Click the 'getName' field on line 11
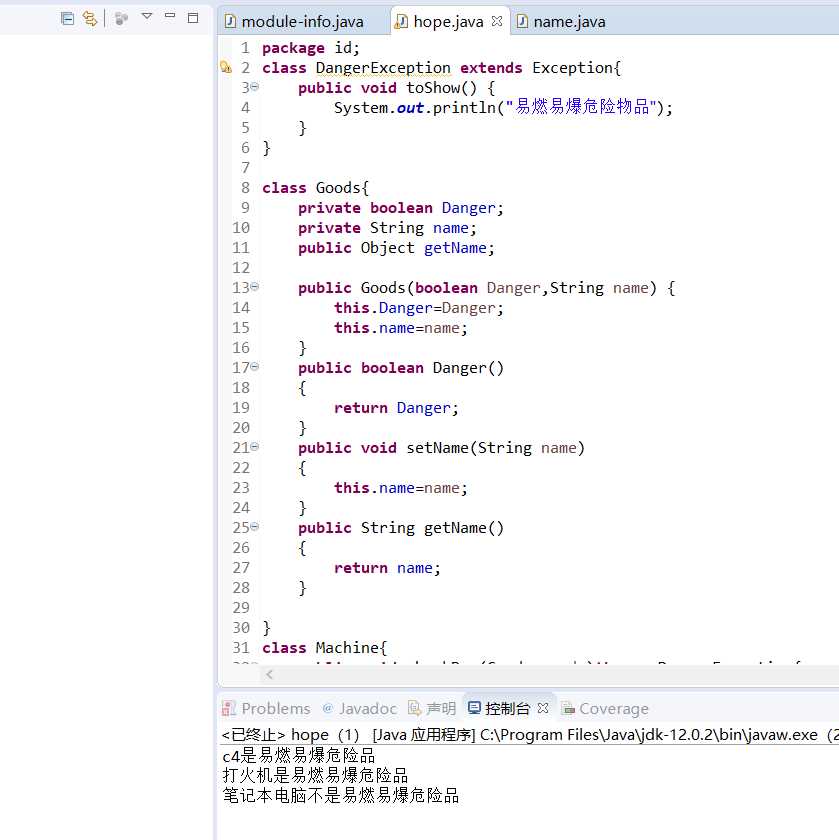The height and width of the screenshot is (840, 839). click(455, 248)
